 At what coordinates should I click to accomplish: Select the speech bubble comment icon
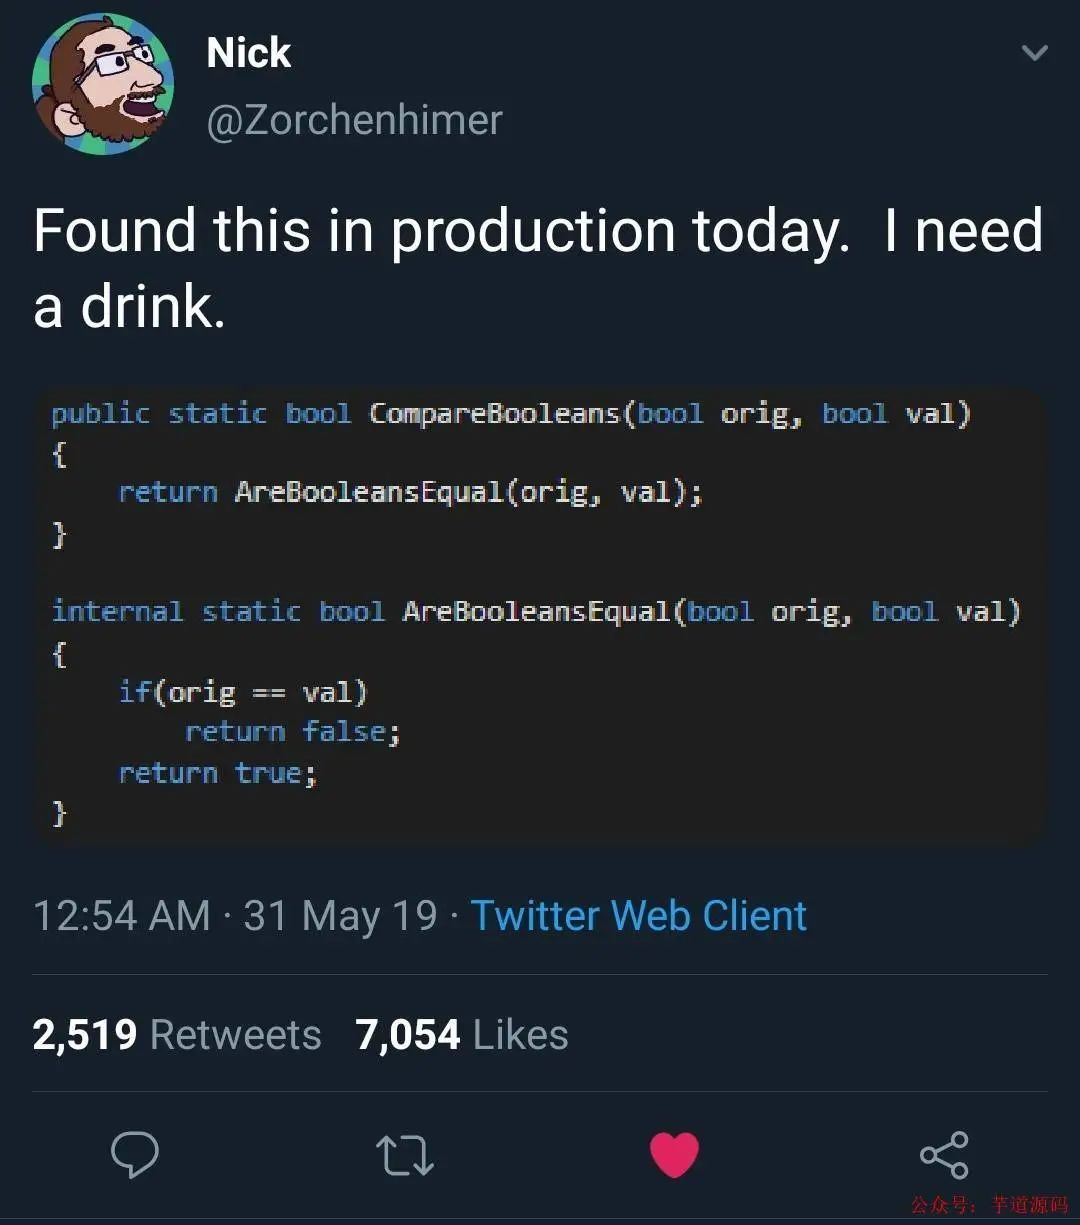click(135, 1157)
